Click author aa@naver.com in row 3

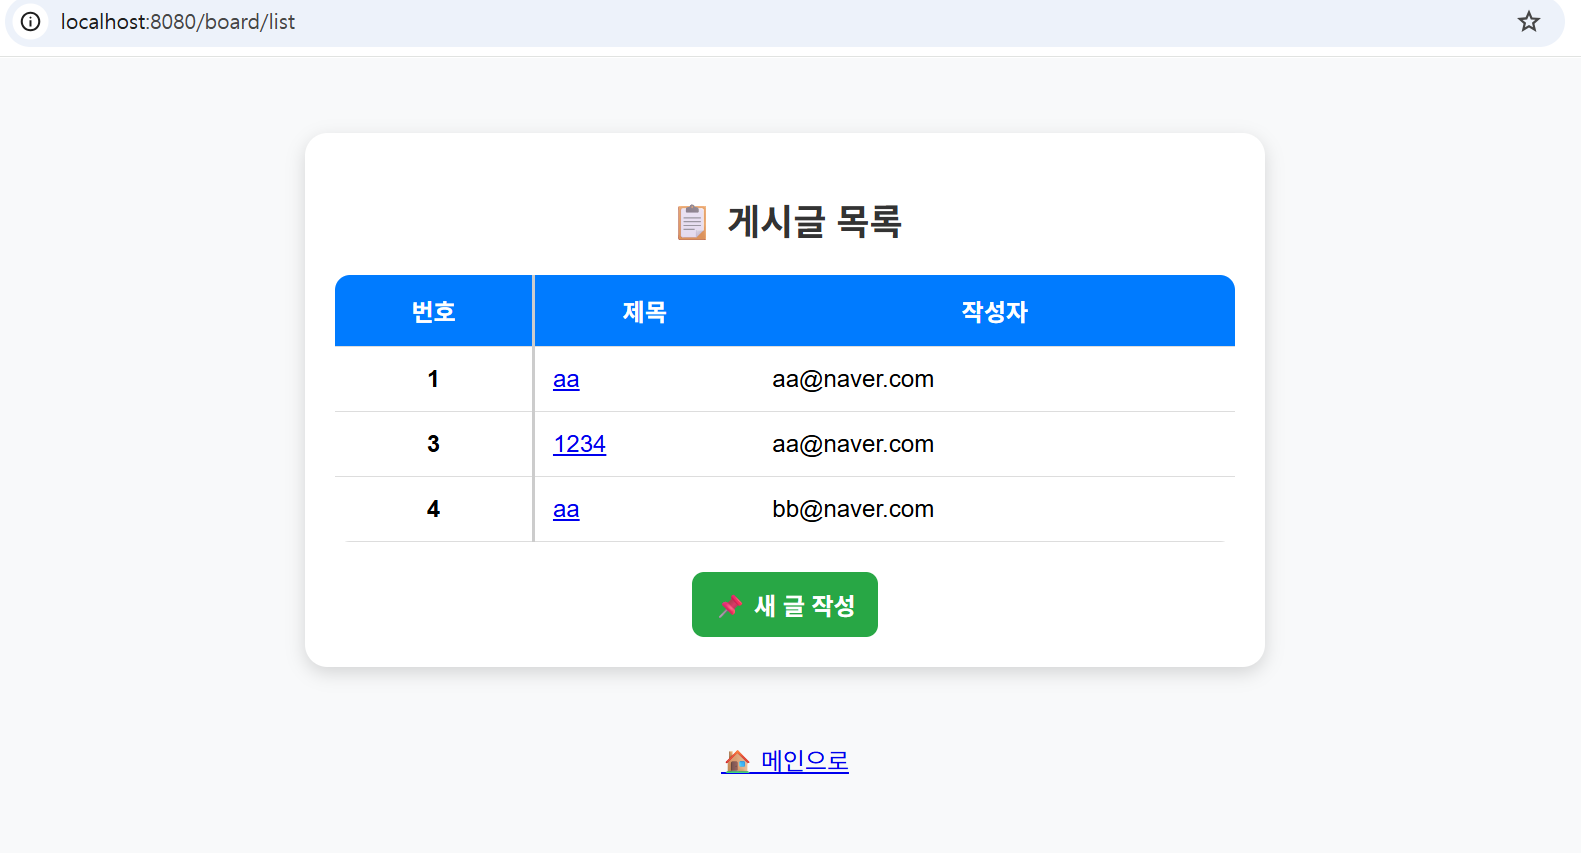853,444
